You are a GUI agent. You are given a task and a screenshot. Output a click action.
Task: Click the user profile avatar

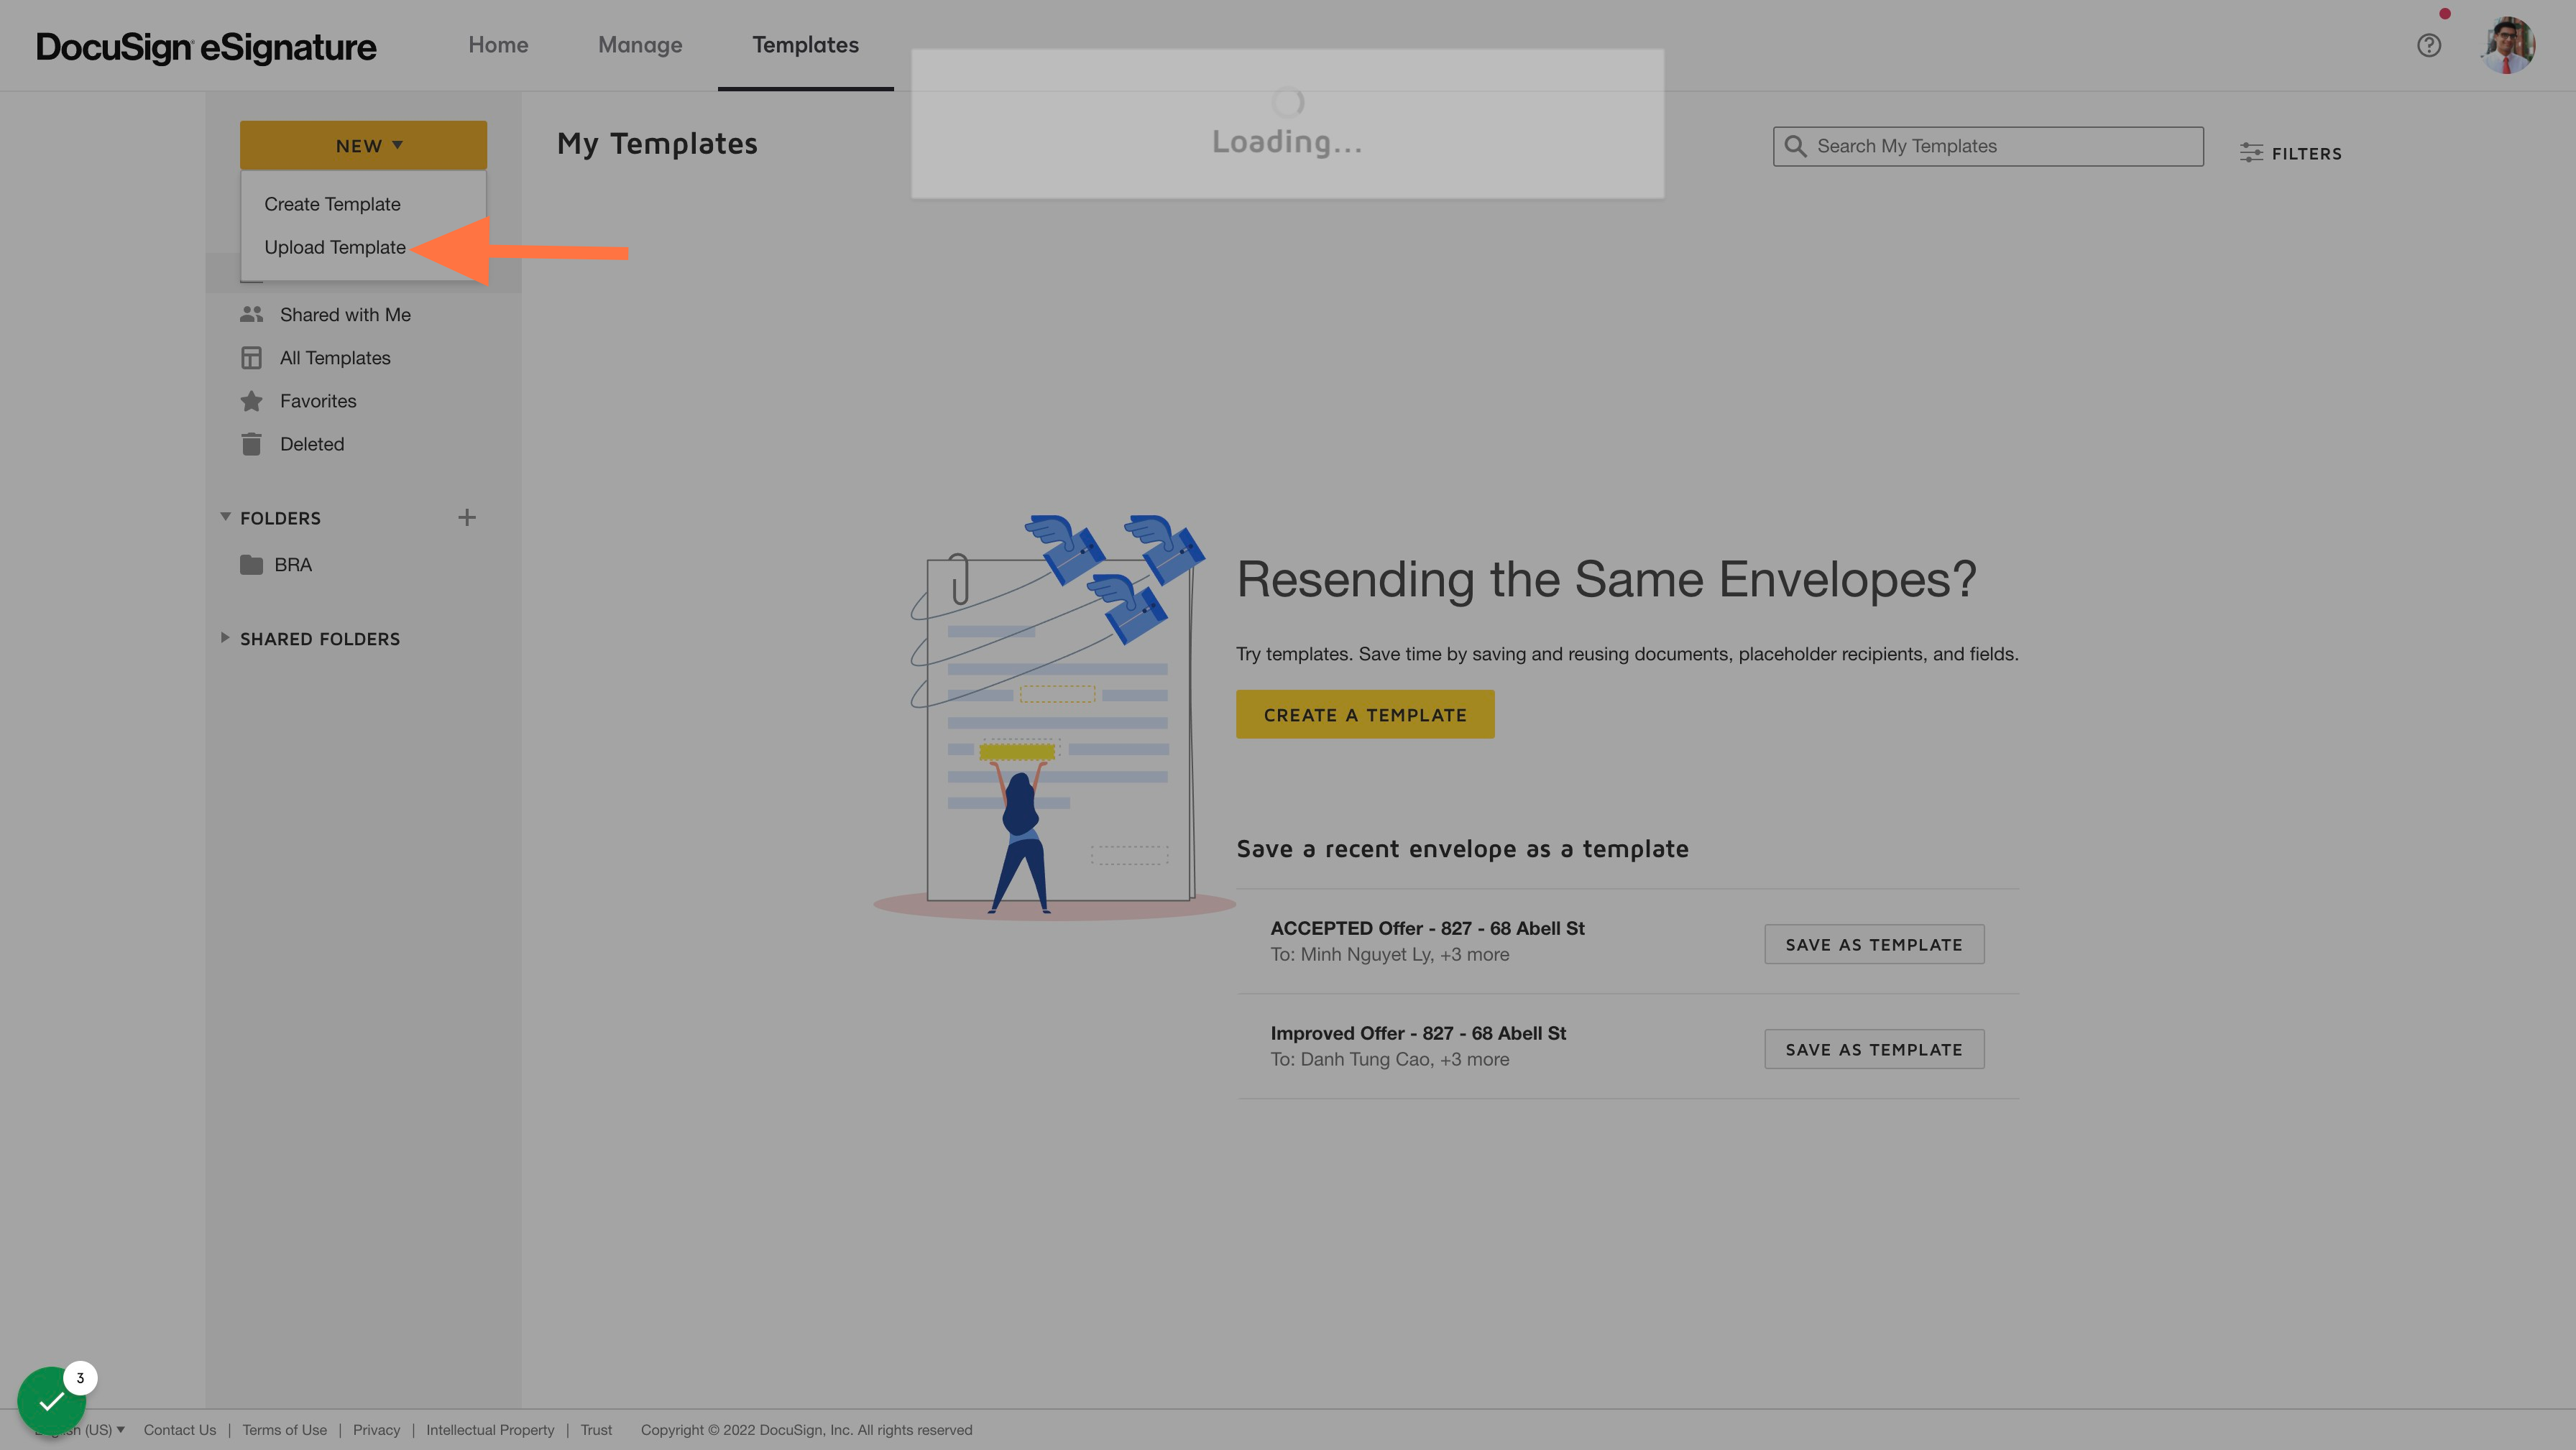coord(2507,45)
